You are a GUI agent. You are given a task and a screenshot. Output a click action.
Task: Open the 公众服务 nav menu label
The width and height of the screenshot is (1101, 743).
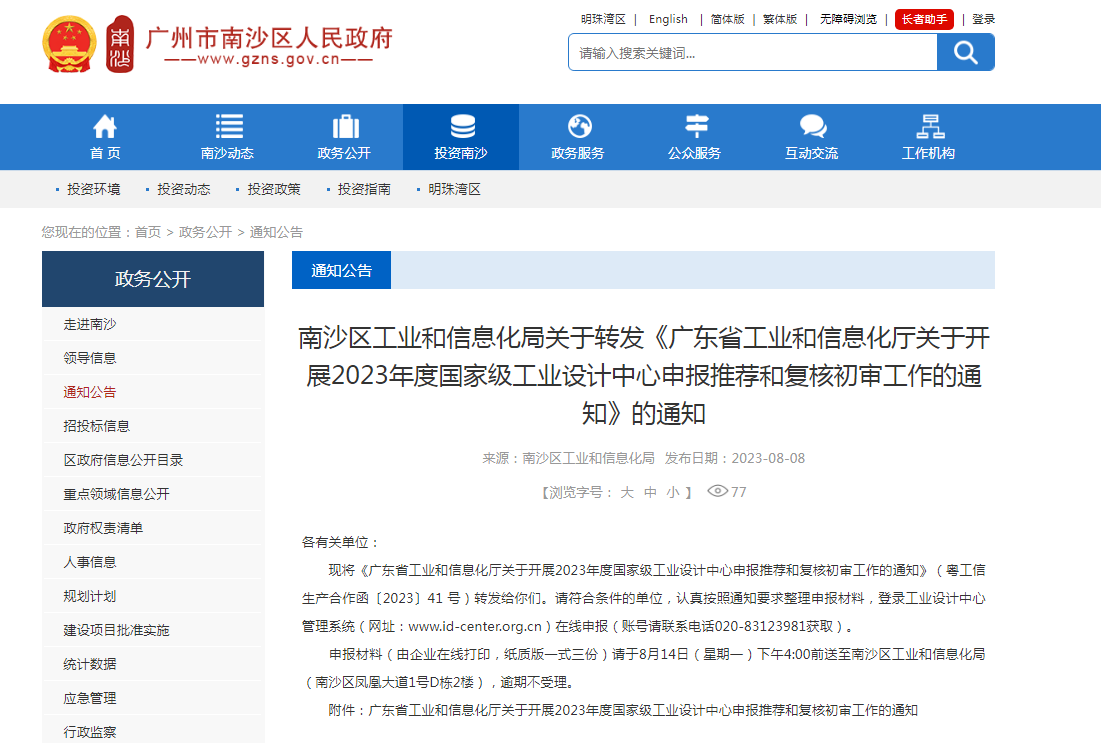pos(694,153)
